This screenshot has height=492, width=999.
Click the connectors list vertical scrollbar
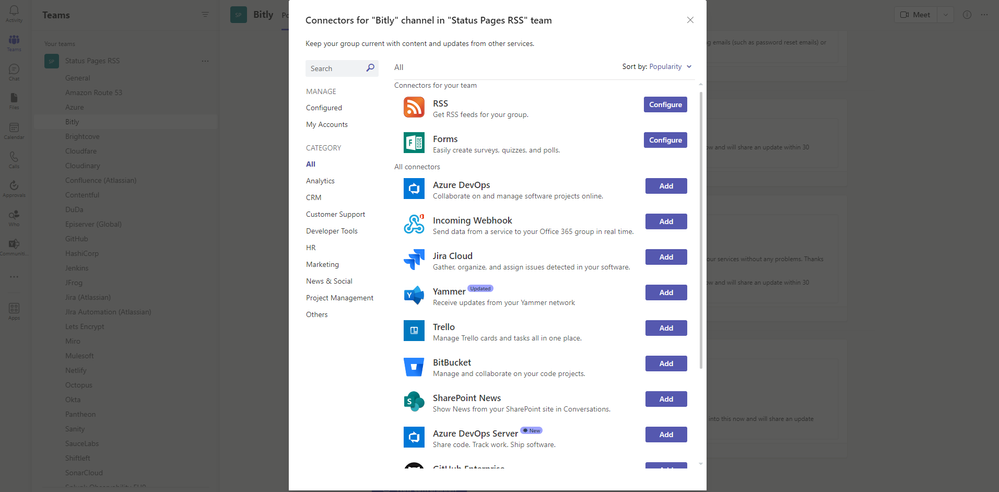point(701,229)
